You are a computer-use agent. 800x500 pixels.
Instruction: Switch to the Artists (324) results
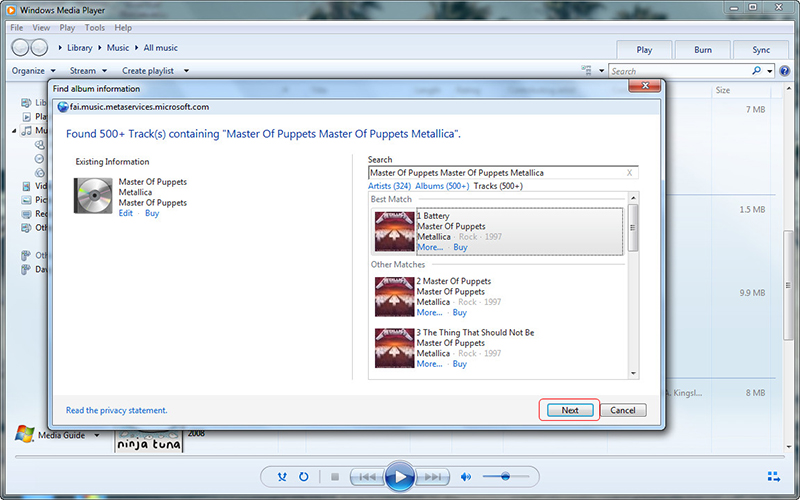click(x=389, y=186)
